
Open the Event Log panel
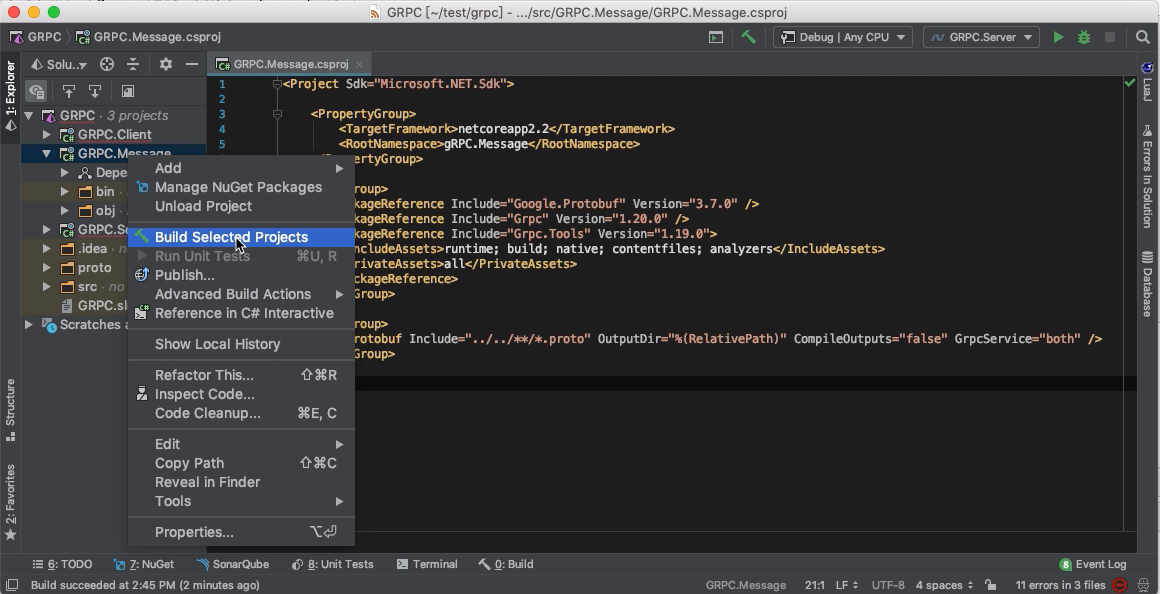tap(1092, 564)
